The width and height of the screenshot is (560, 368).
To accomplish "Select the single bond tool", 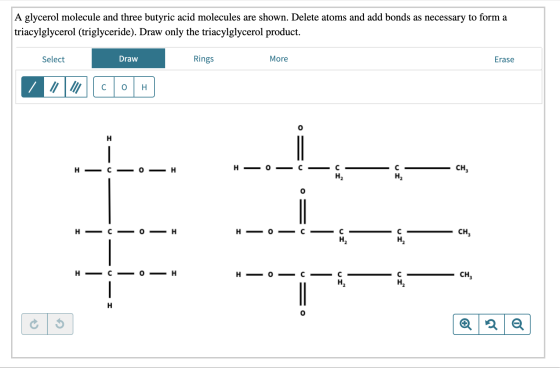I will pyautogui.click(x=32, y=87).
